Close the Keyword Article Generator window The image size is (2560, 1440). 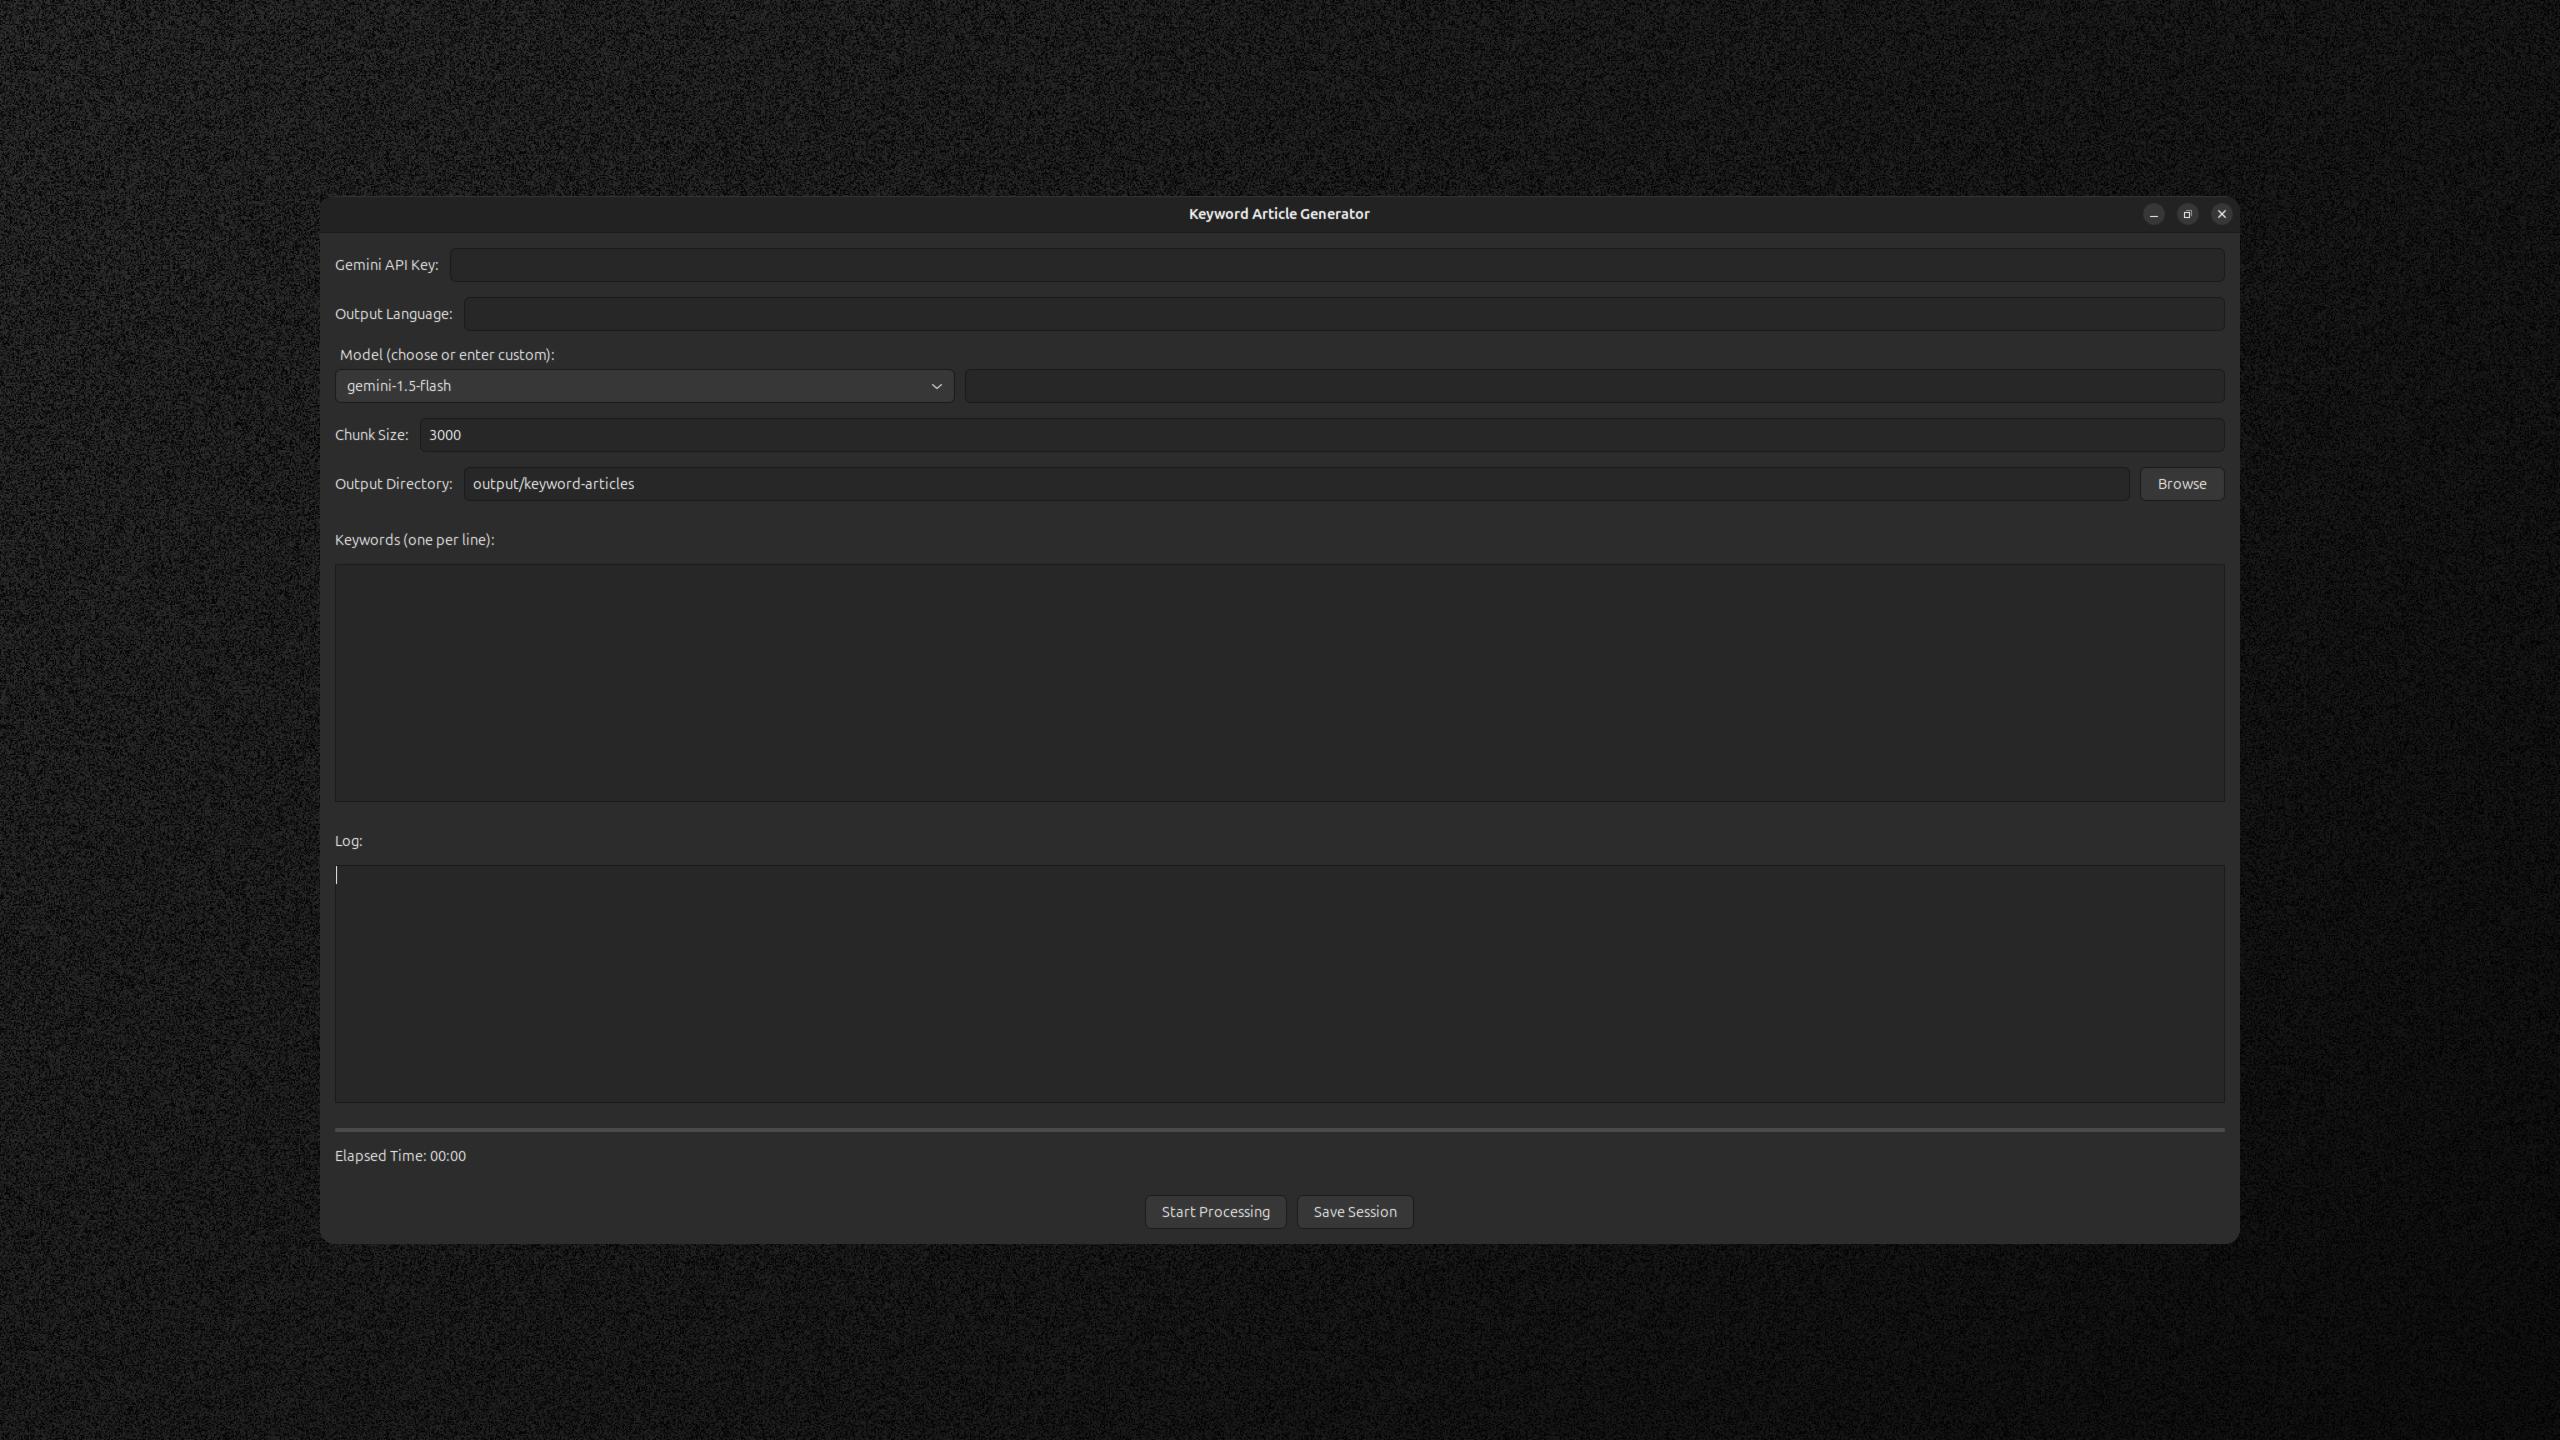click(2221, 214)
